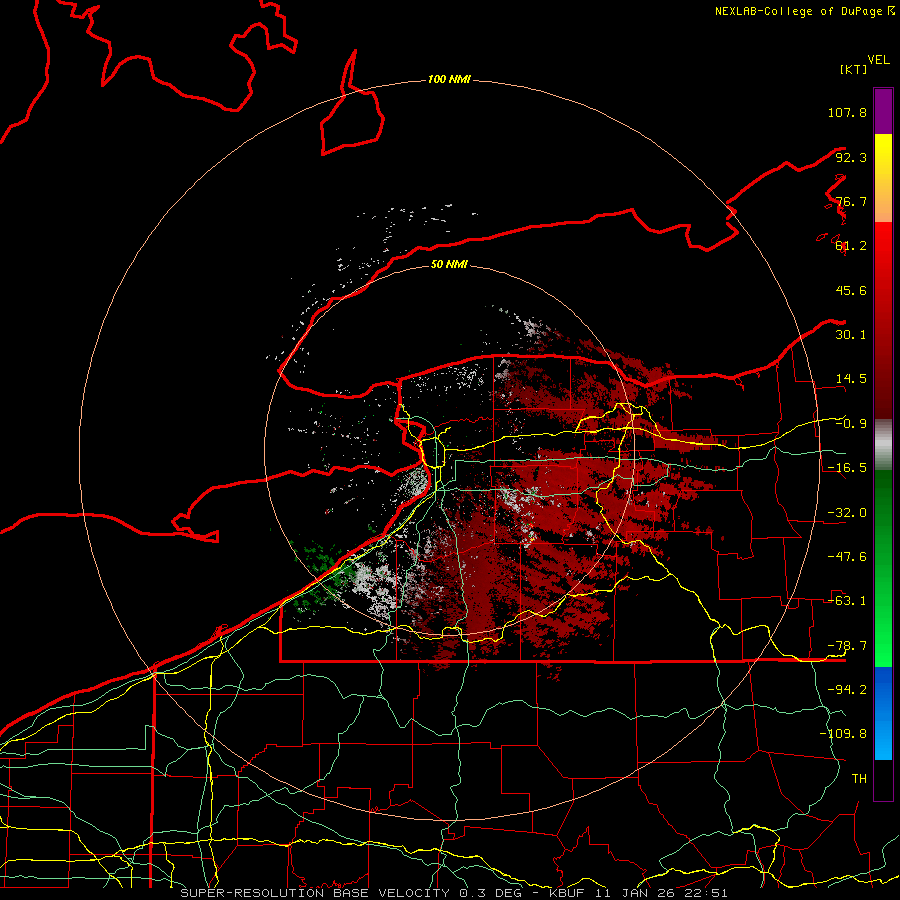Viewport: 900px width, 900px height.
Task: Click the -78.7 legend value
Action: [x=847, y=646]
